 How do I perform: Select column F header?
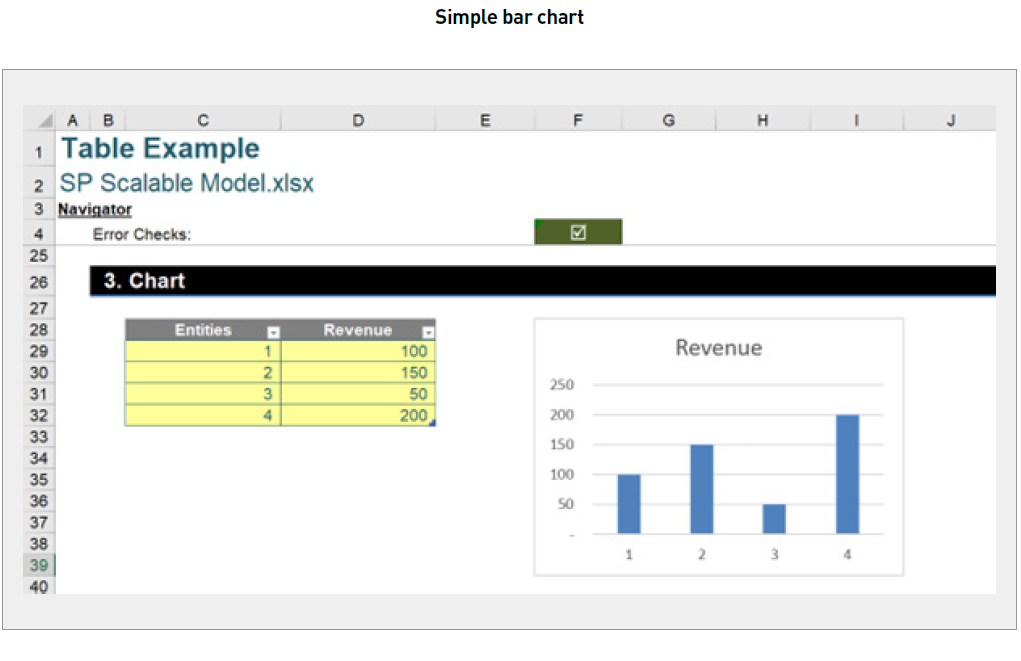tap(577, 119)
